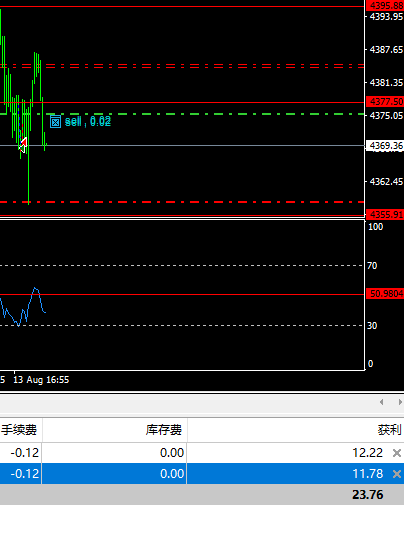Click the 4381.35 price scale label
The image size is (404, 554).
[386, 83]
